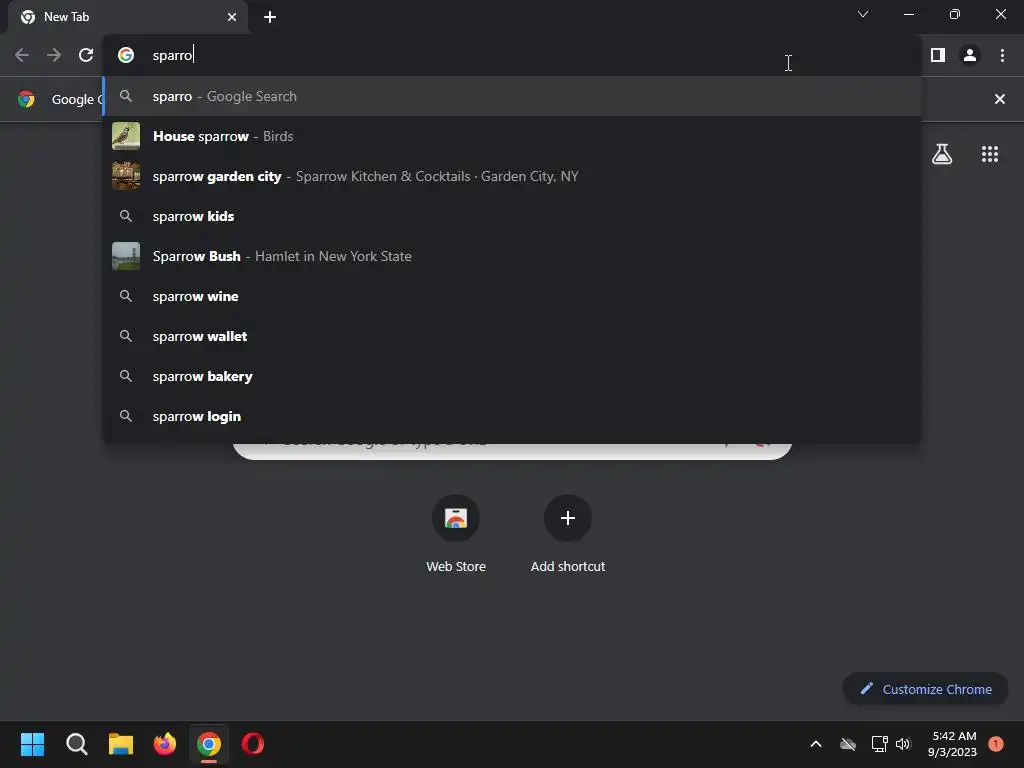Choose the House sparrow suggestion
This screenshot has width=1024, height=768.
512,136
